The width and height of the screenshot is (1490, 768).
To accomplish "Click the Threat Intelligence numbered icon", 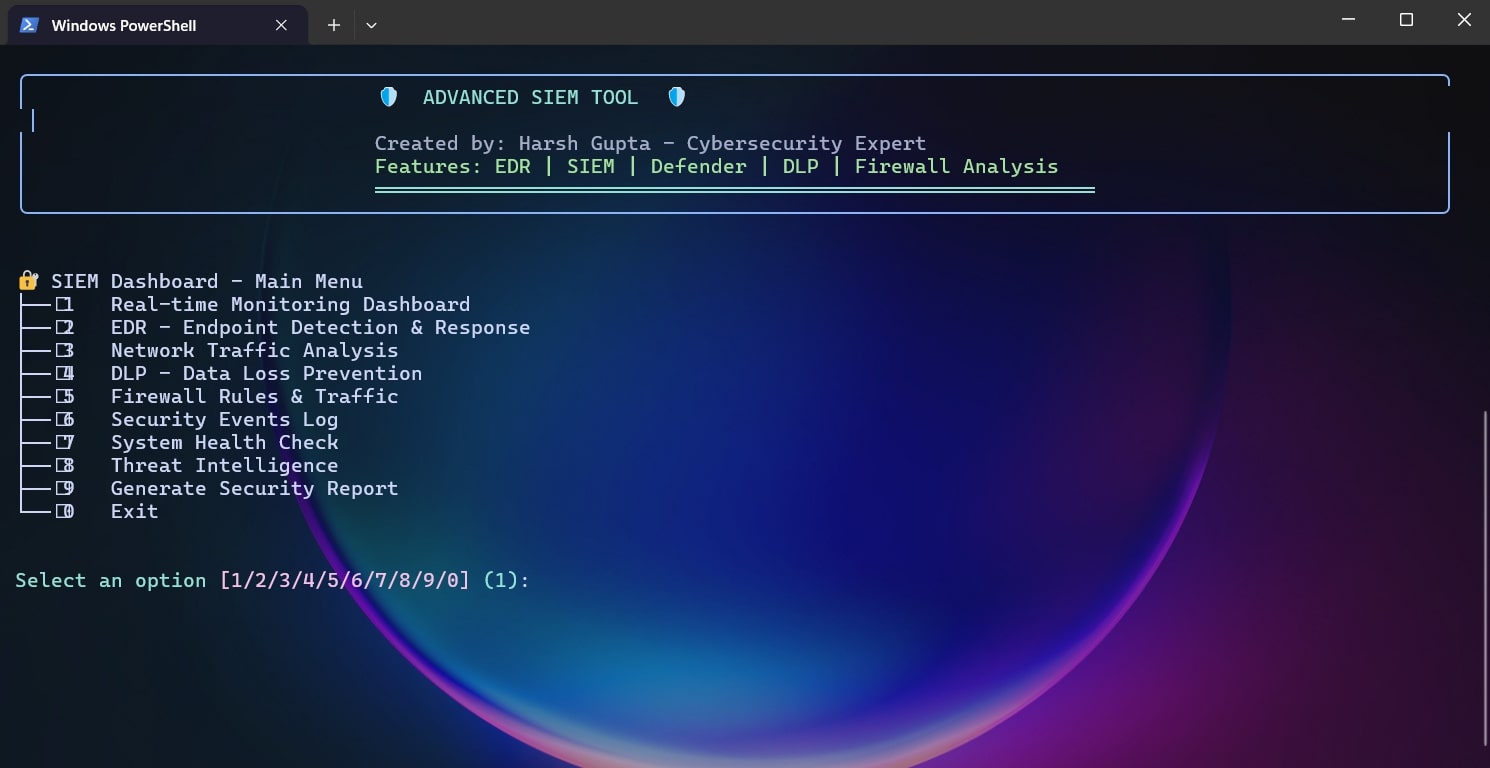I will [x=65, y=465].
